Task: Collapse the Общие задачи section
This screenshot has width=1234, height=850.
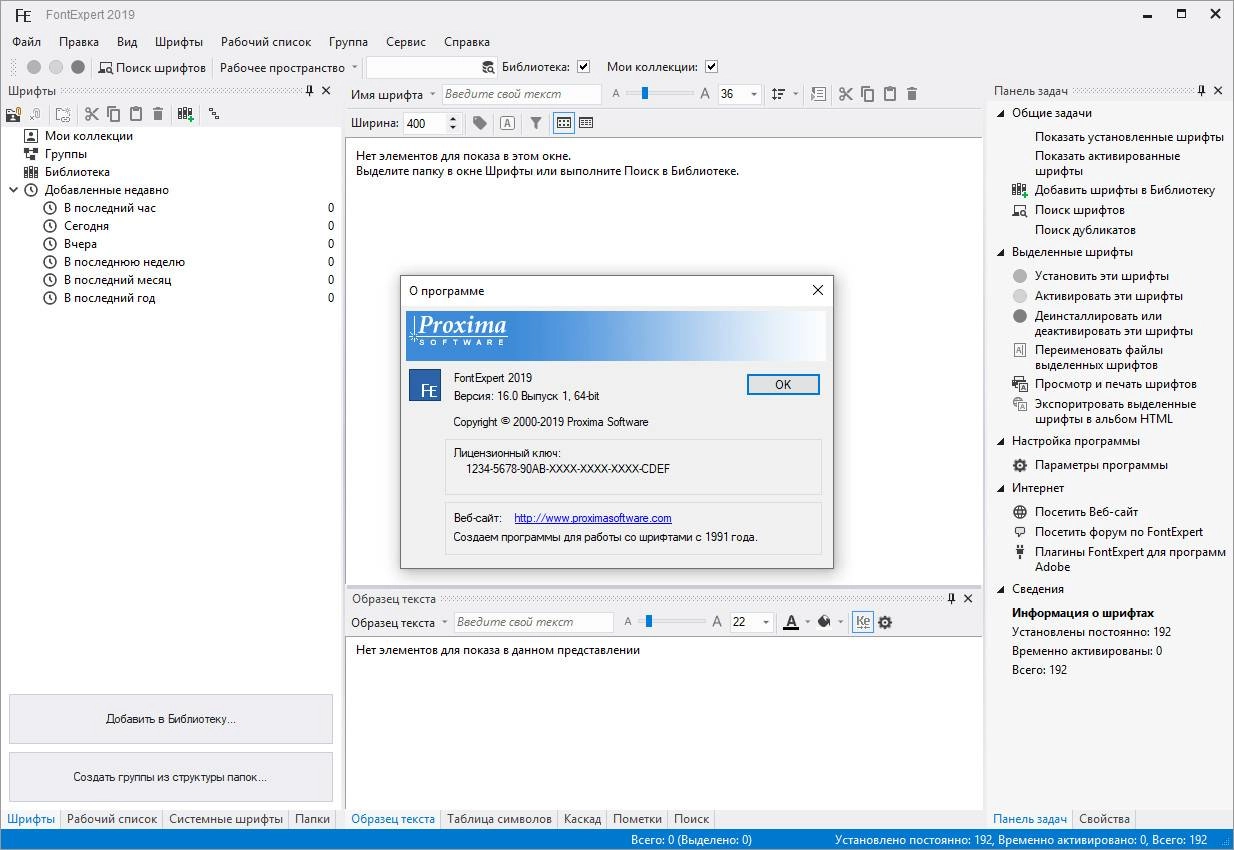Action: coord(1002,113)
